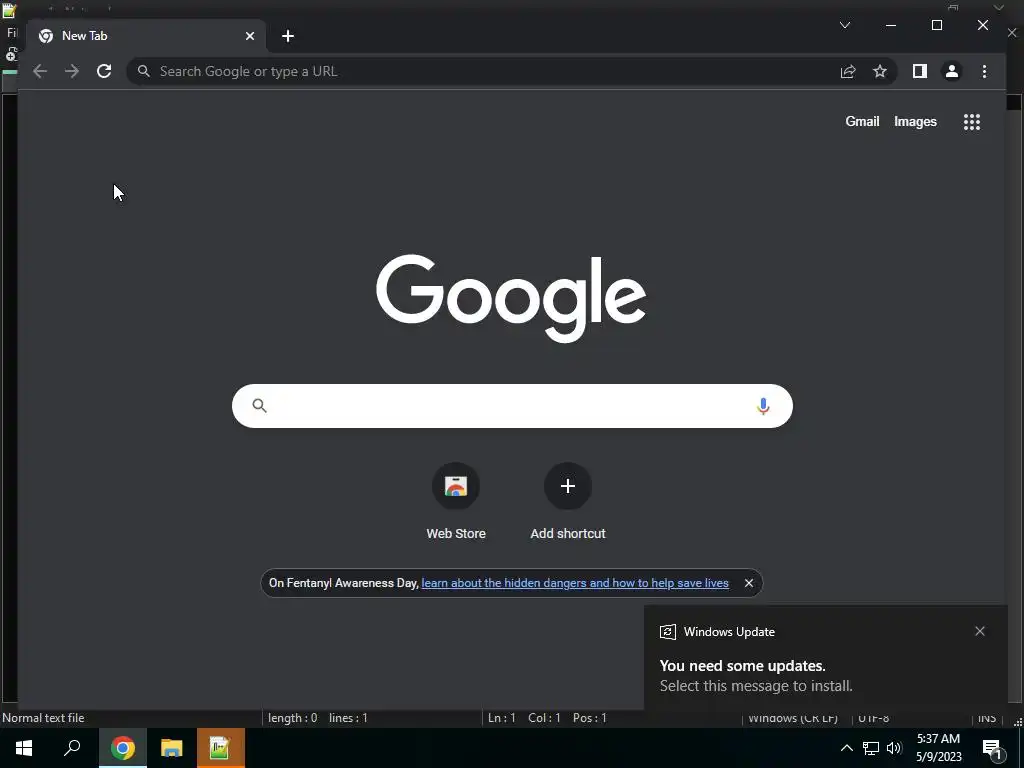Click the magnifier icon in Google search box
Image resolution: width=1024 pixels, height=768 pixels.
point(259,406)
